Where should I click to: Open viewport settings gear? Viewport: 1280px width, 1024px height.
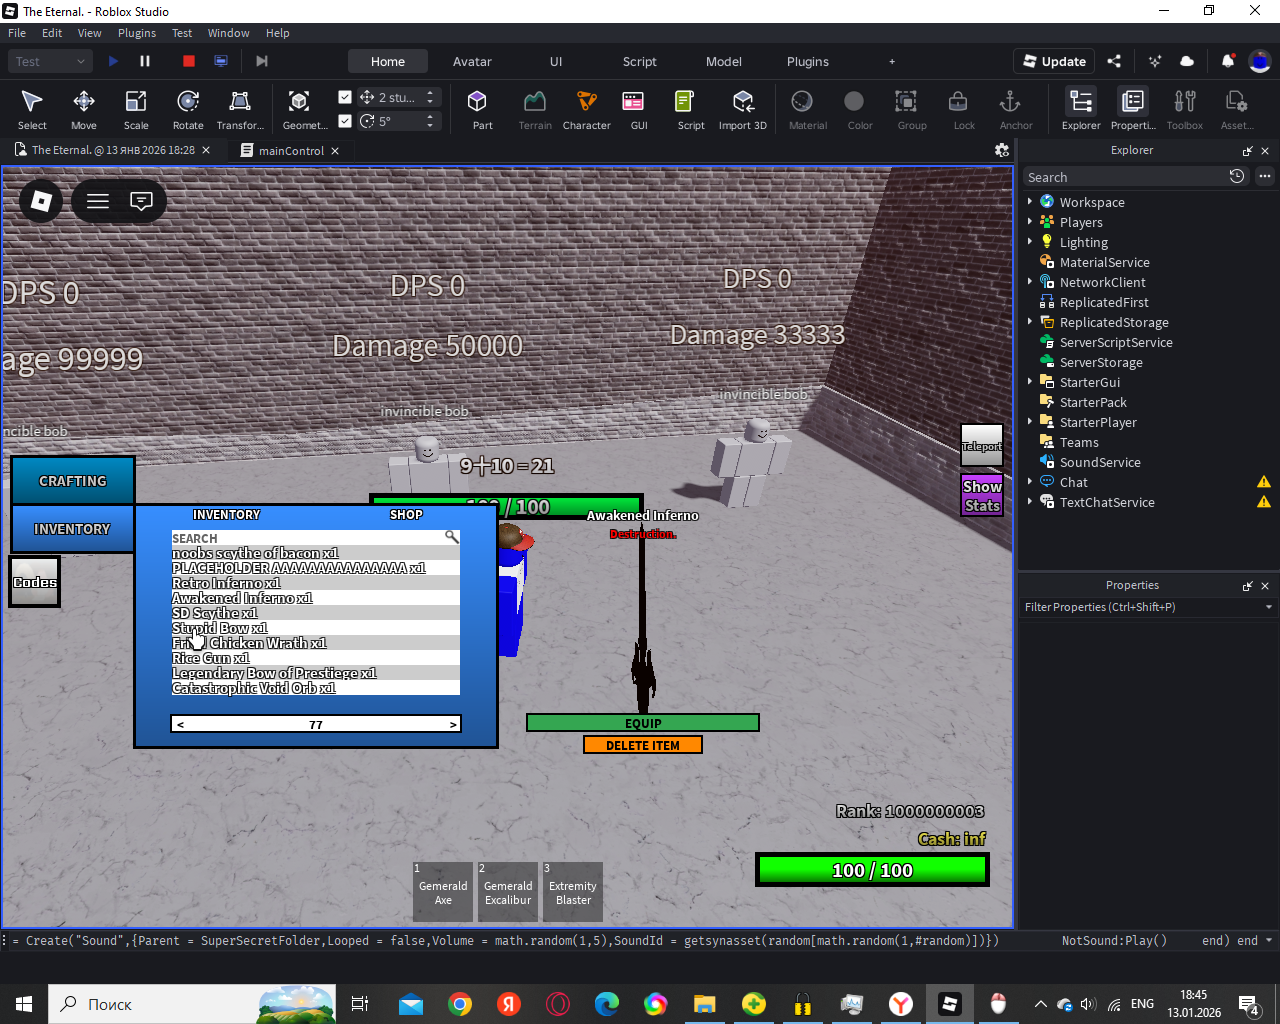[1002, 150]
